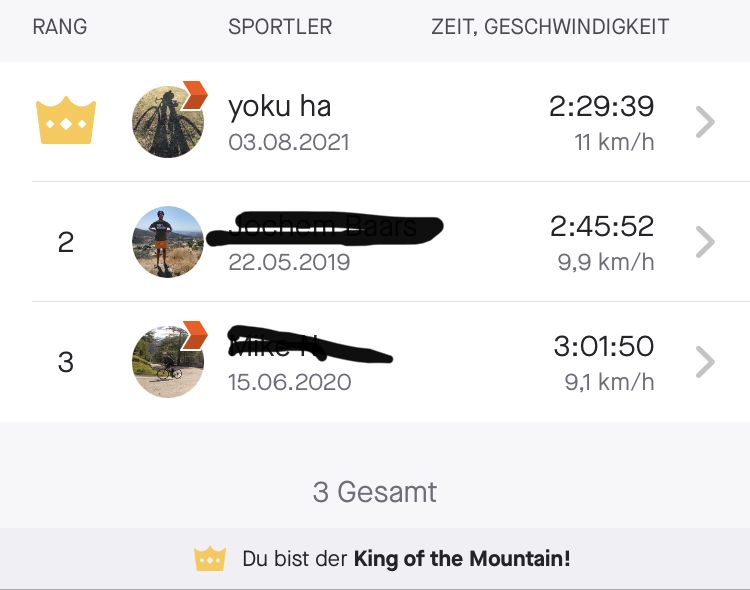The image size is (750, 590).
Task: Click the small crown icon in the bottom banner
Action: pyautogui.click(x=210, y=559)
